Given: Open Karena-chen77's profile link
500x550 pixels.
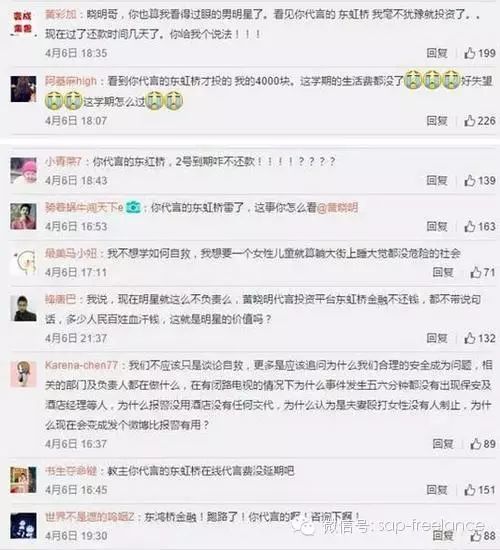Looking at the screenshot, I should point(81,365).
